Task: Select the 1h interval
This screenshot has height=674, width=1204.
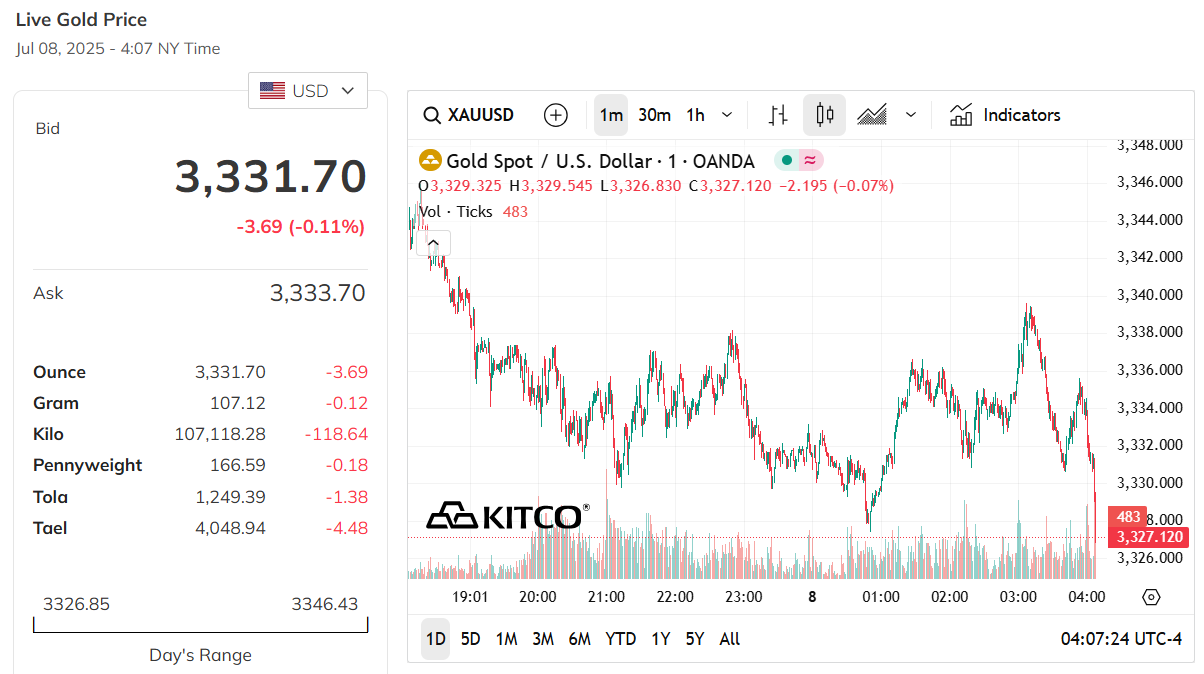Action: tap(696, 115)
